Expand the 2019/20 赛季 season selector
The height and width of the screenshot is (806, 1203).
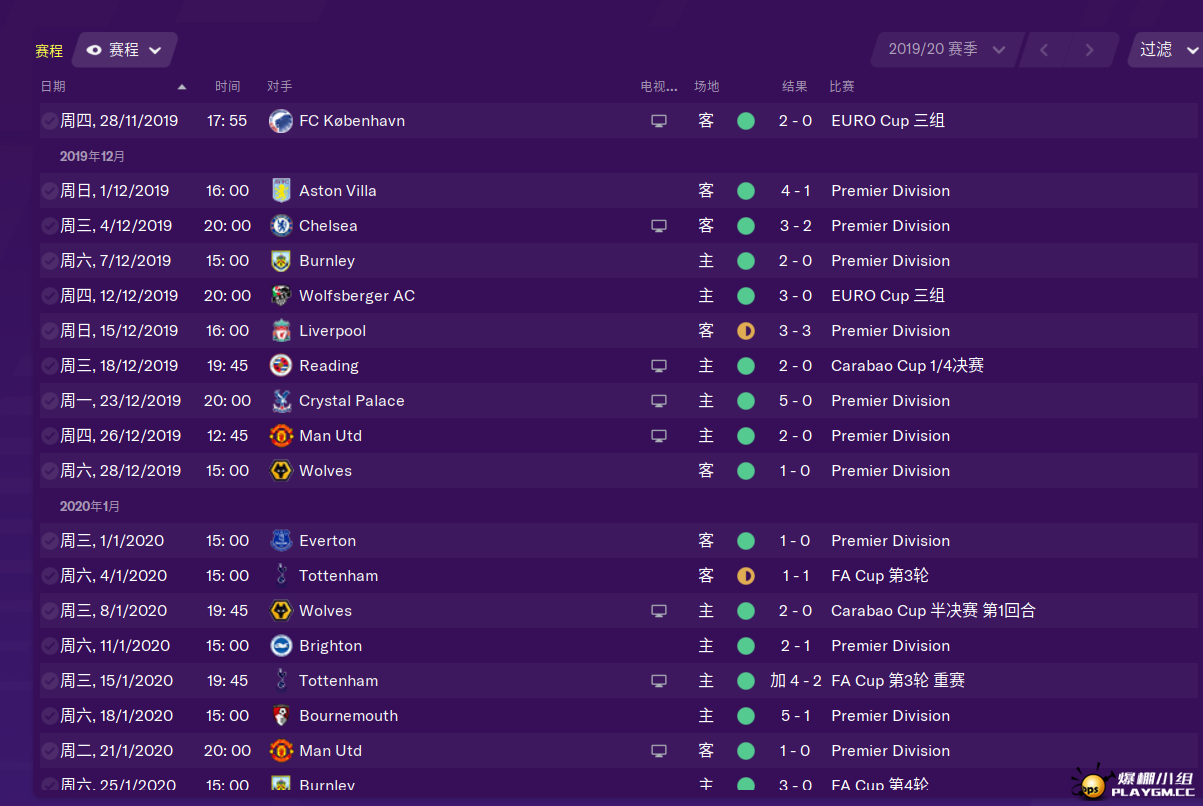click(947, 49)
